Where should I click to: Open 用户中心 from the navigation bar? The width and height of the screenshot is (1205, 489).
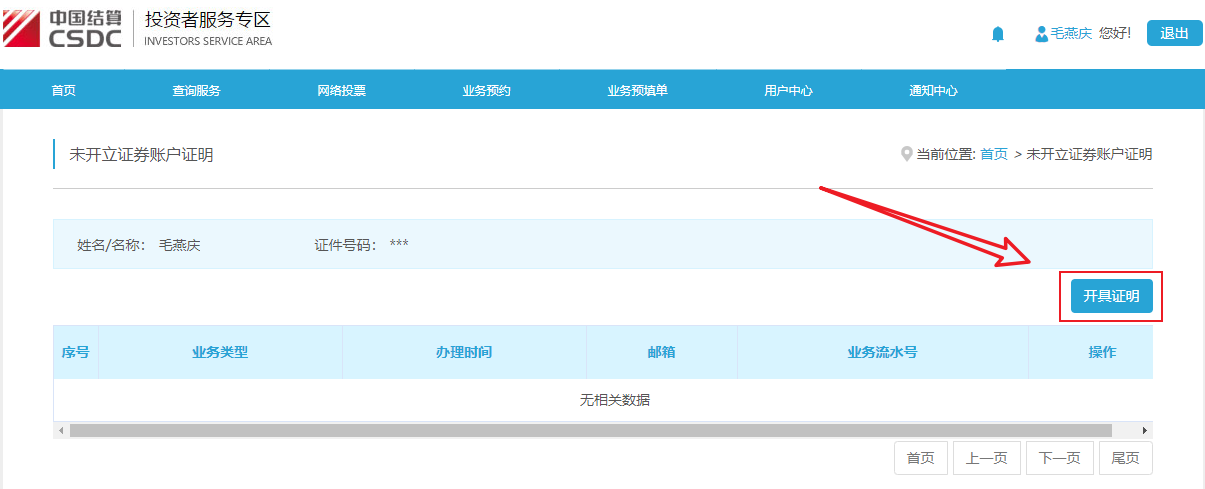pos(788,91)
